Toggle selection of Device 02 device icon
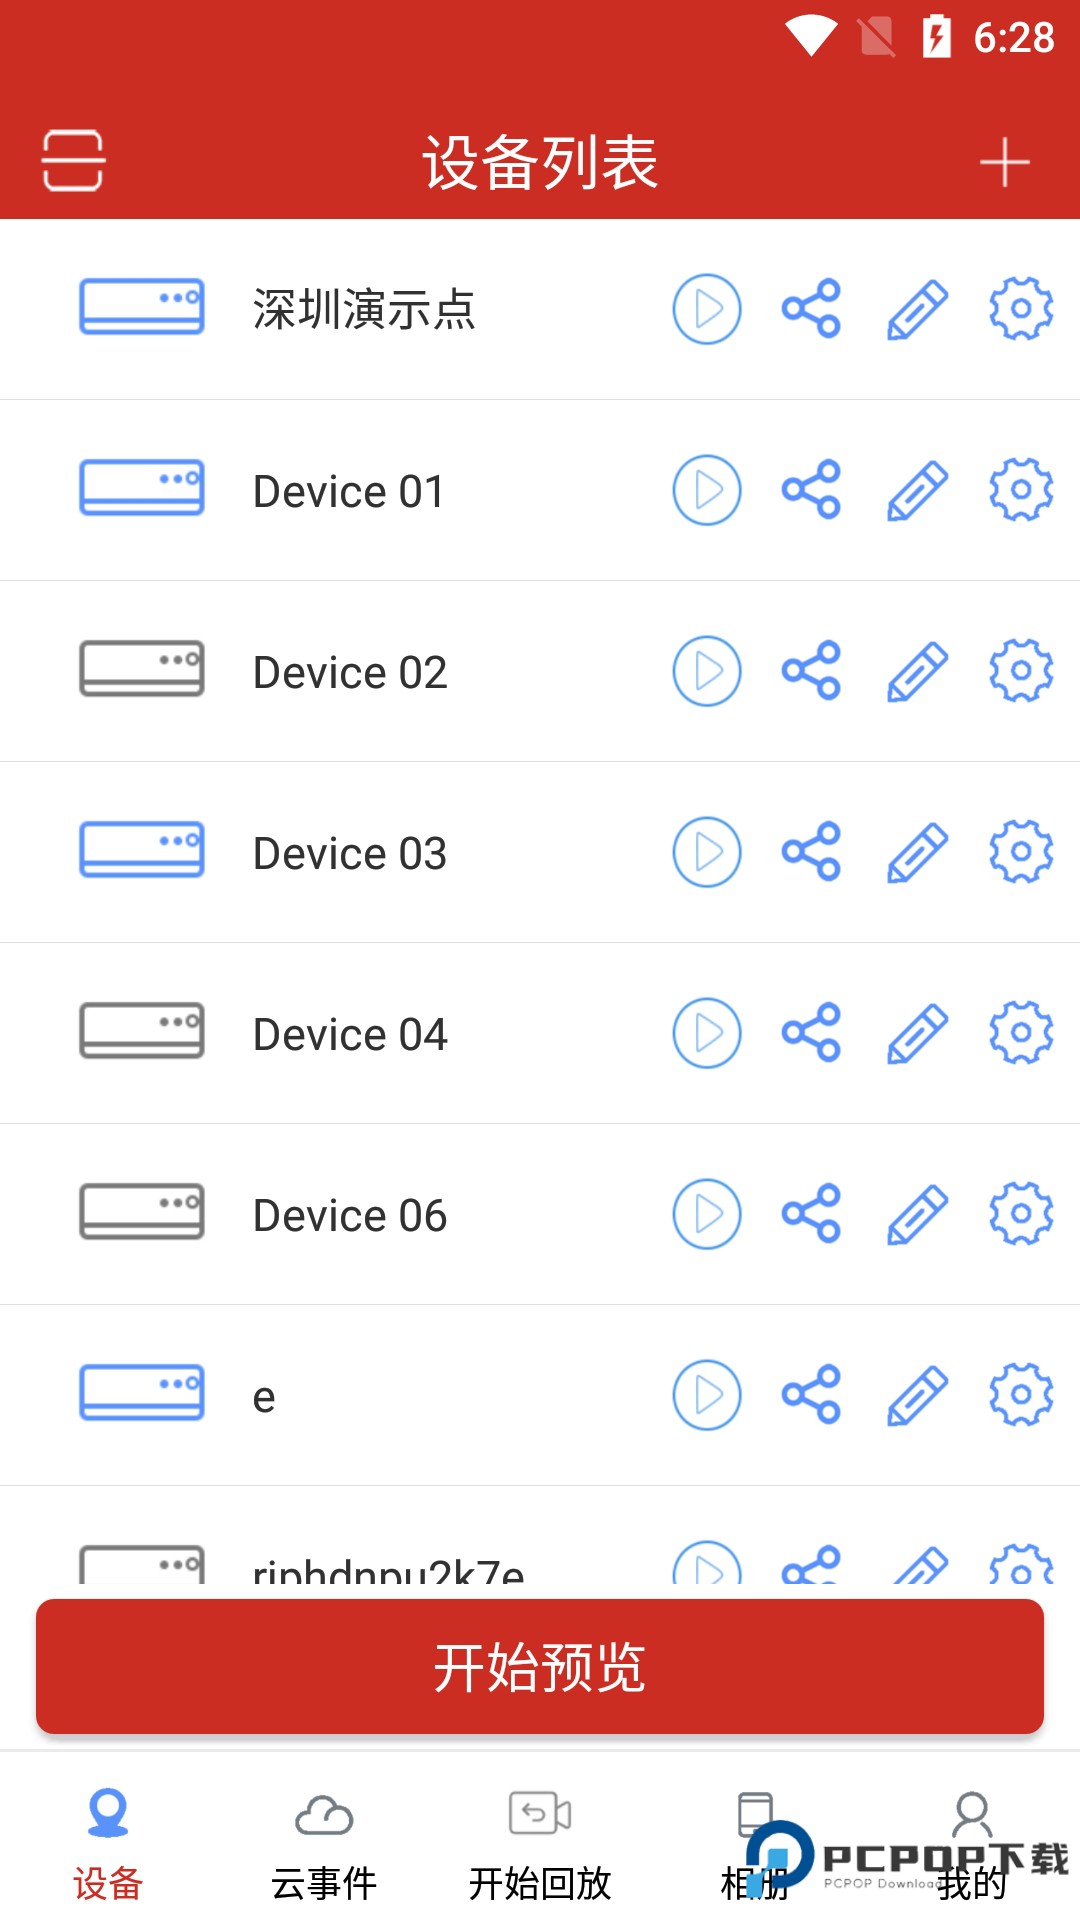The height and width of the screenshot is (1920, 1080). [x=142, y=669]
